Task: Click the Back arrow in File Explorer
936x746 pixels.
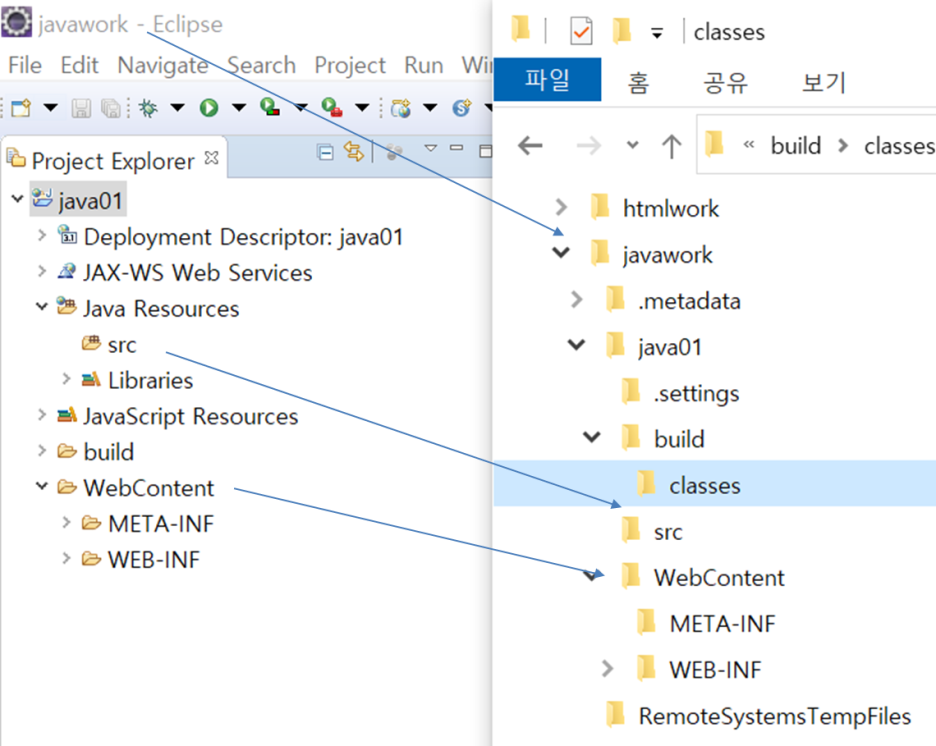Action: click(530, 145)
